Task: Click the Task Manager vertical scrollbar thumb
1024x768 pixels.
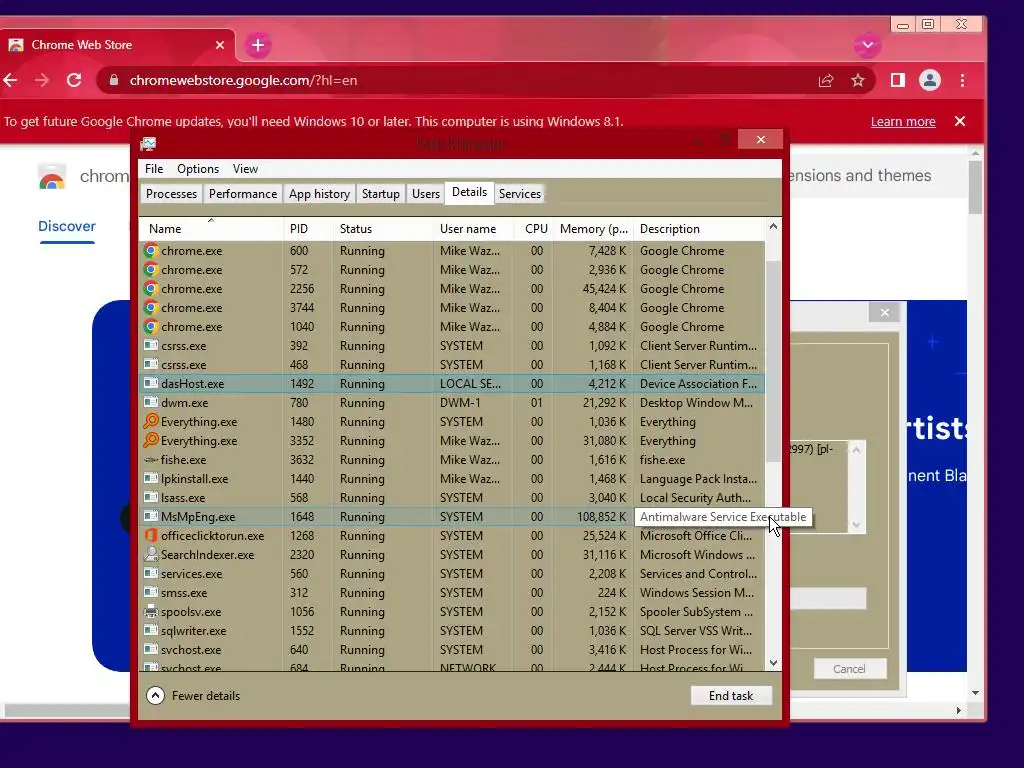Action: [x=773, y=361]
